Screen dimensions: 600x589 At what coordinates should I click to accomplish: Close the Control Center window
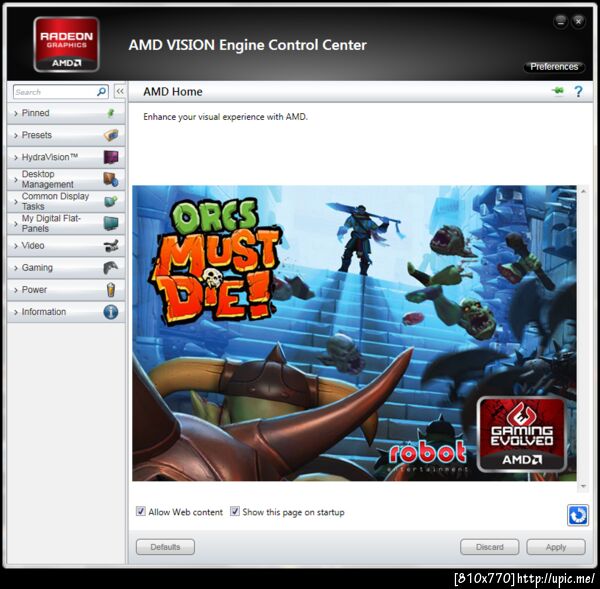pos(579,22)
